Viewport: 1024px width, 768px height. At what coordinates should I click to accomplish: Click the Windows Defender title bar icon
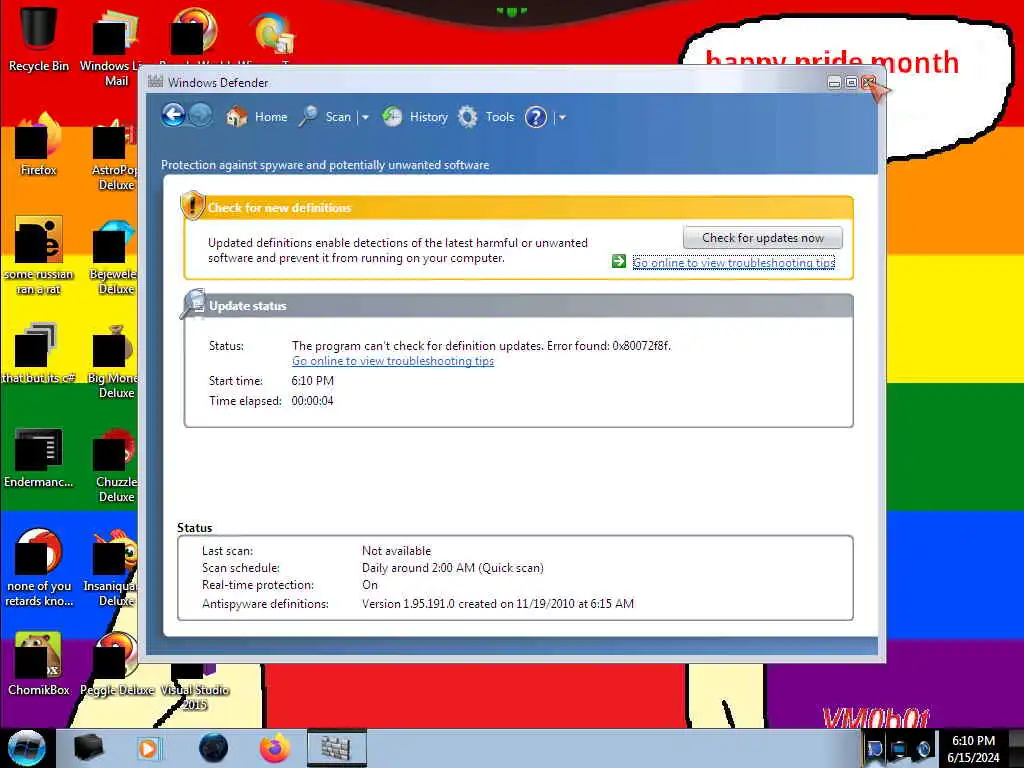tap(155, 82)
